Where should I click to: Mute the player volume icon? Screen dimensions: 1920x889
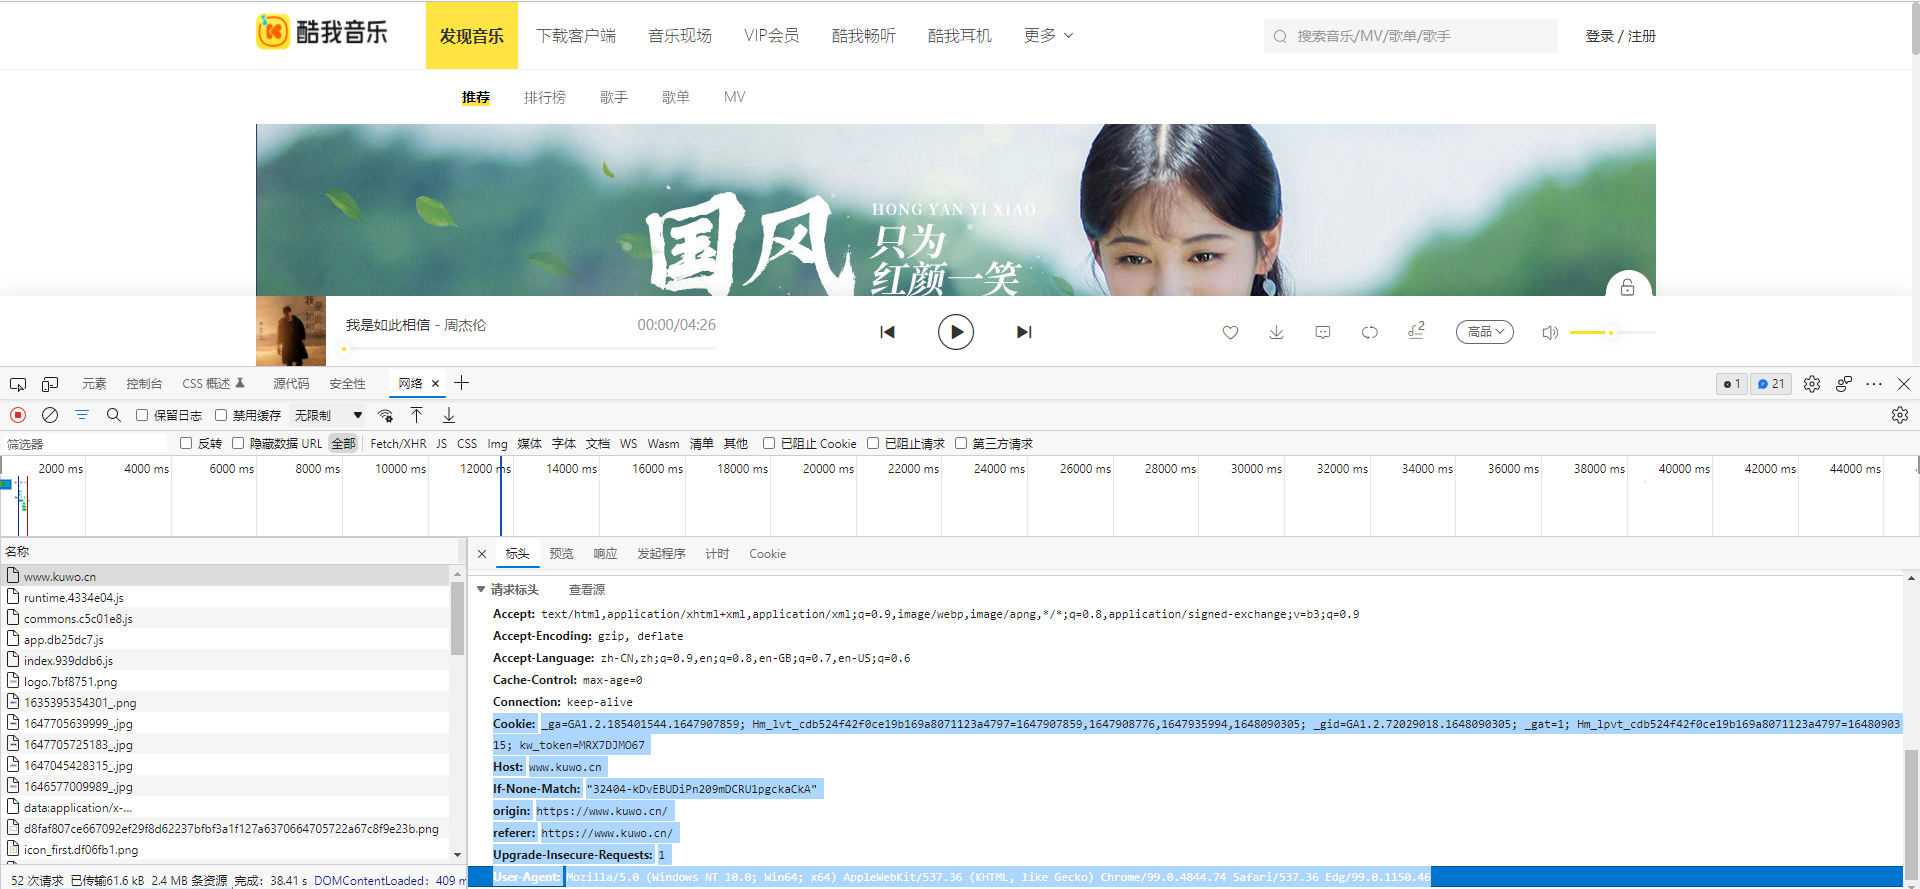(1550, 332)
